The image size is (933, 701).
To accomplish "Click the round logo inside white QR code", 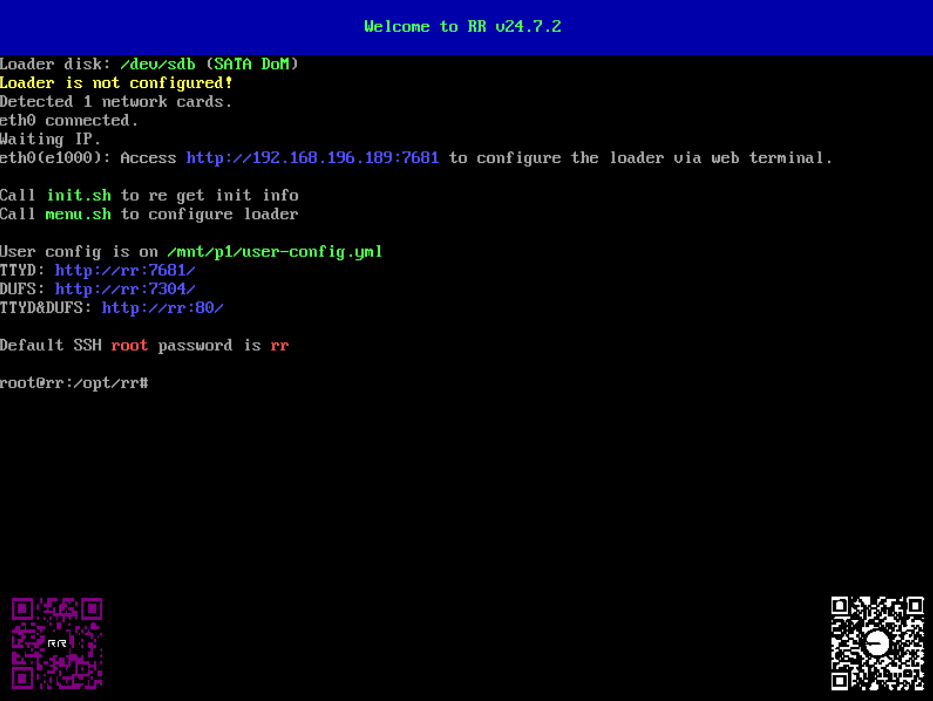I will 877,643.
